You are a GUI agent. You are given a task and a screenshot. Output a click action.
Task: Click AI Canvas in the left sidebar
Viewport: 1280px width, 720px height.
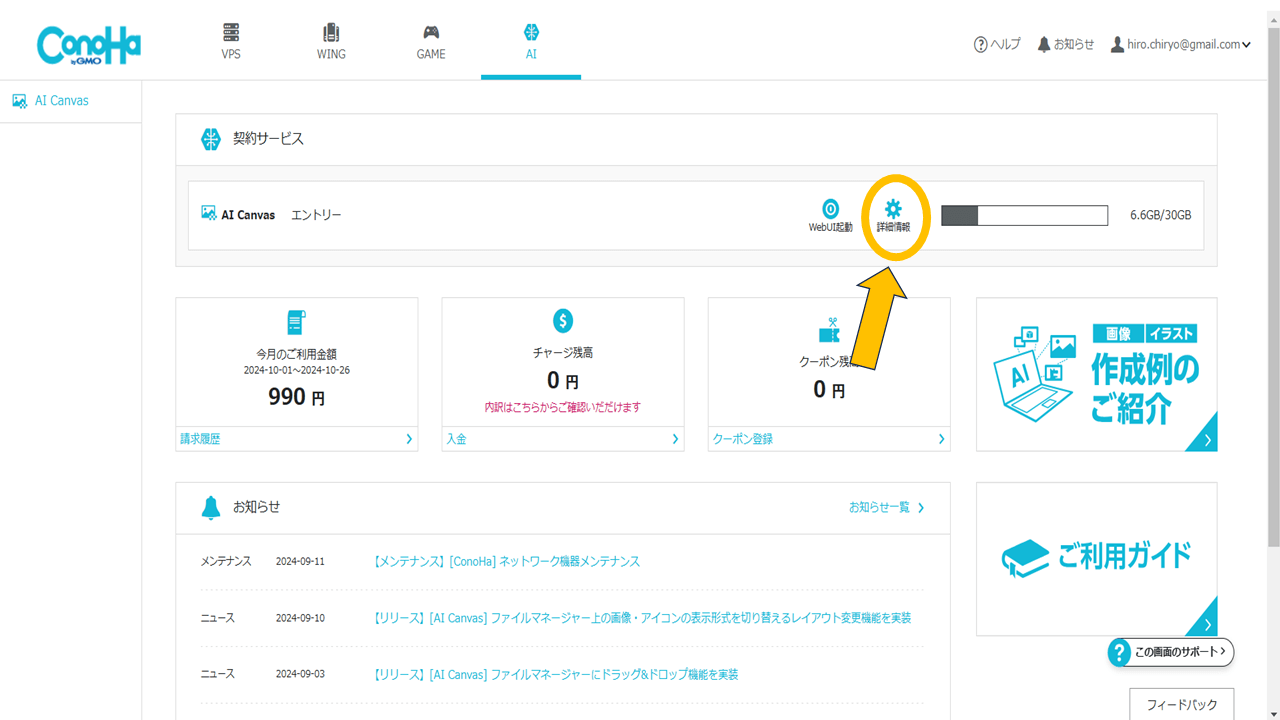(x=62, y=100)
